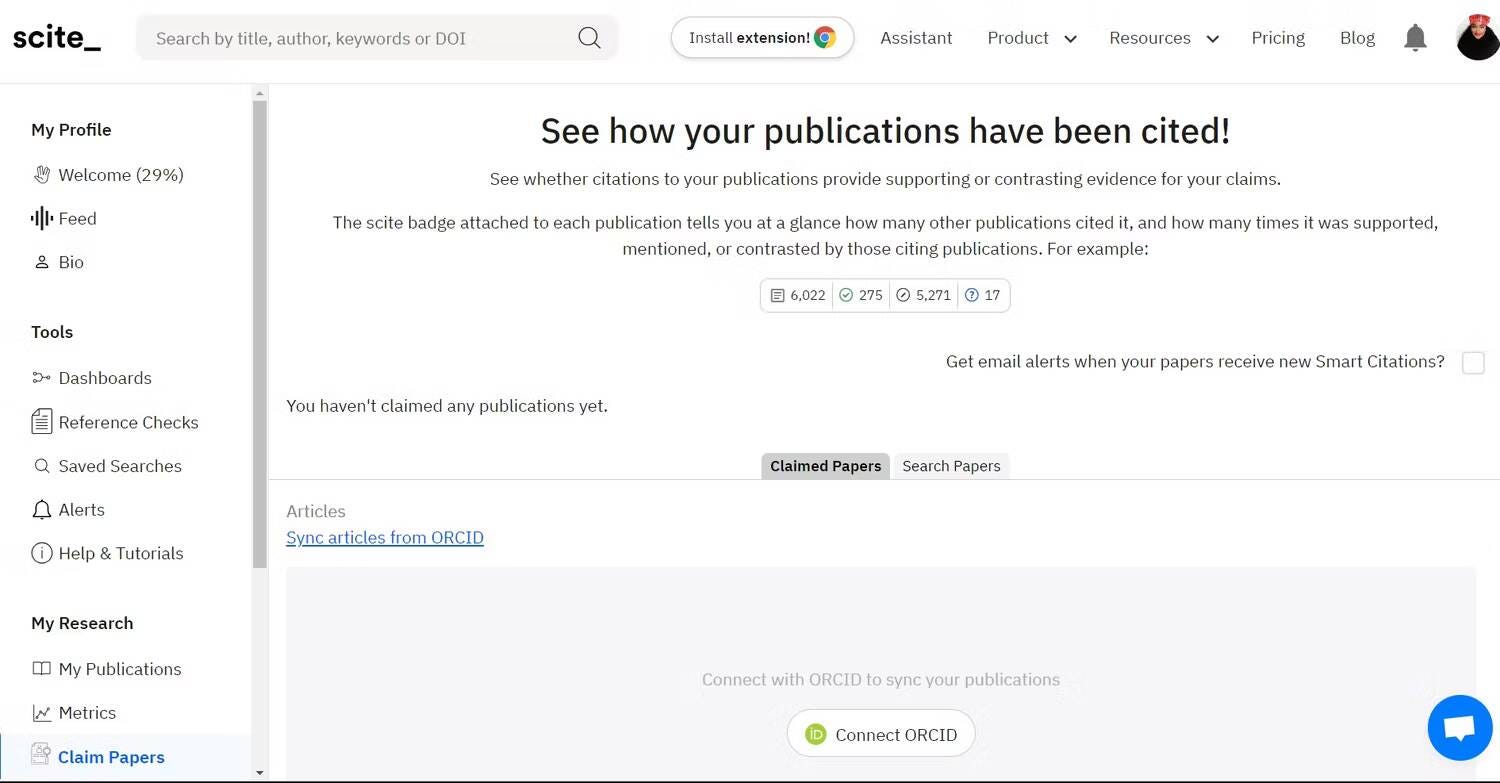Screen dimensions: 1500x783
Task: Enable email alerts for Smart Citations
Action: [x=1472, y=362]
